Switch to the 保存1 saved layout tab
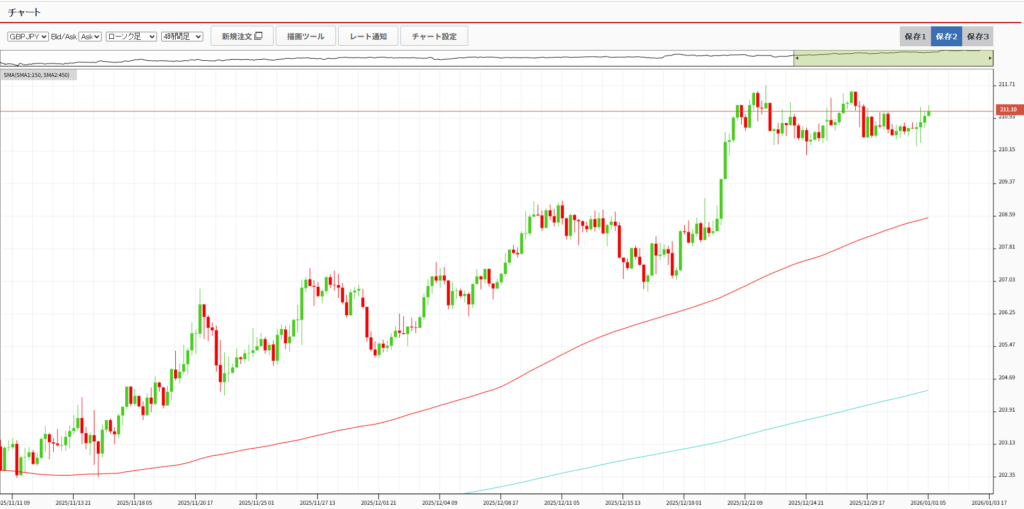The image size is (1024, 509). (x=915, y=36)
